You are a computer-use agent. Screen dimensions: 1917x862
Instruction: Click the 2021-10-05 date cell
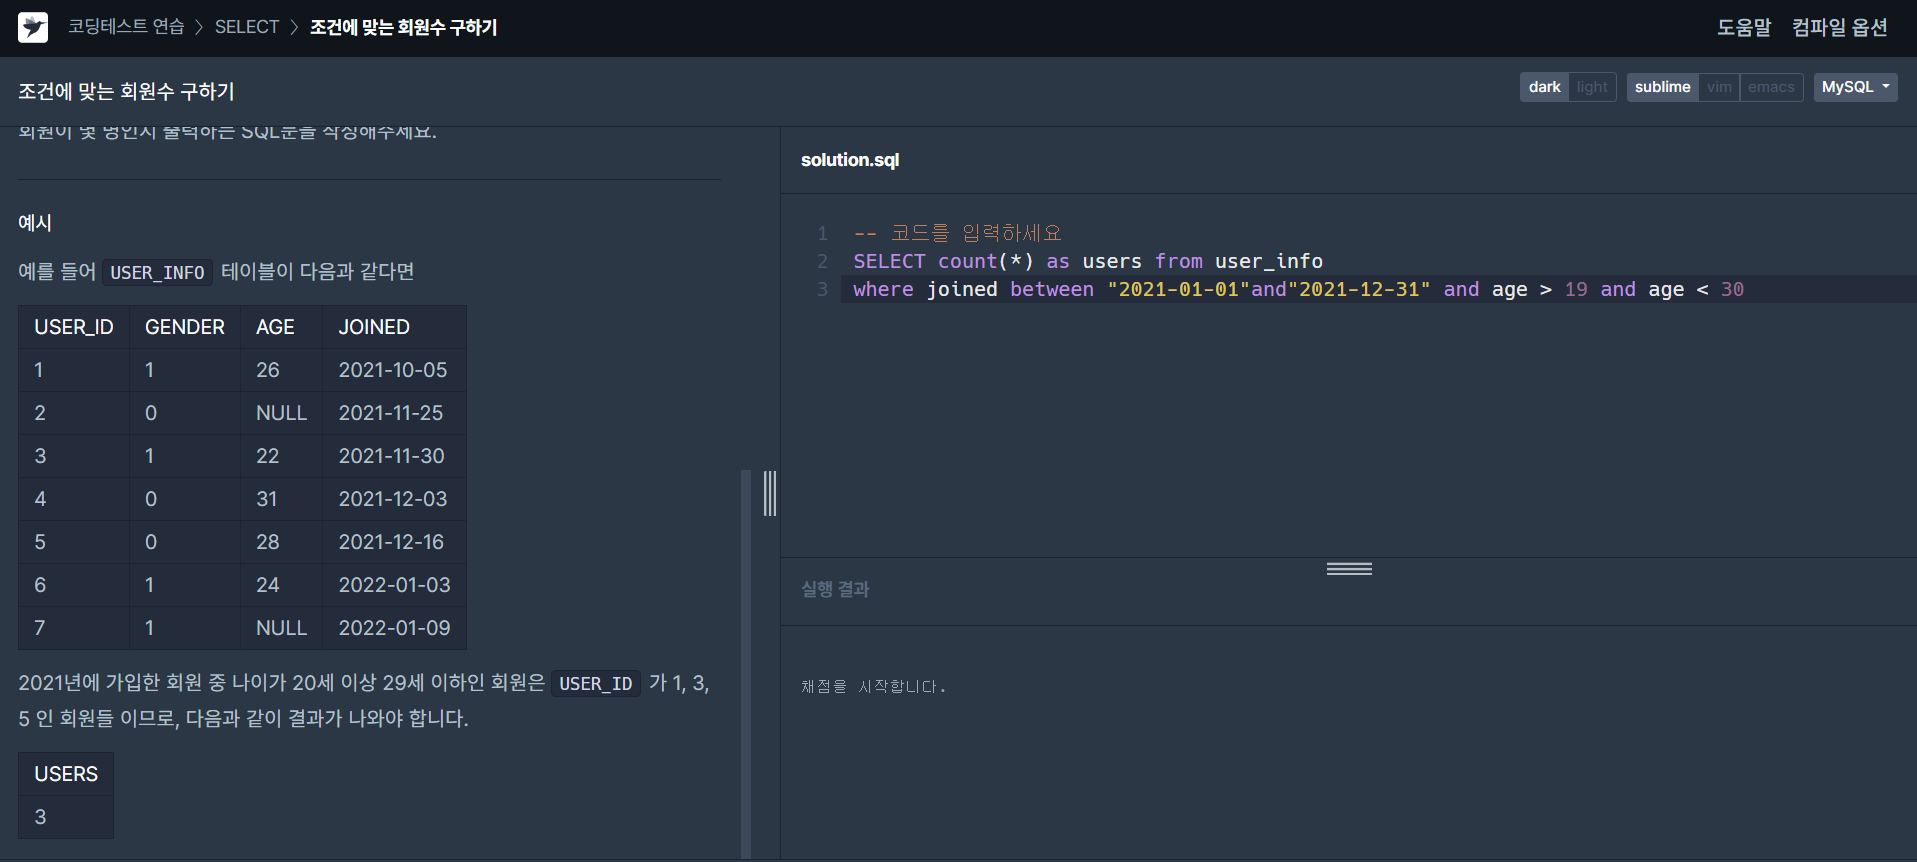click(x=393, y=370)
